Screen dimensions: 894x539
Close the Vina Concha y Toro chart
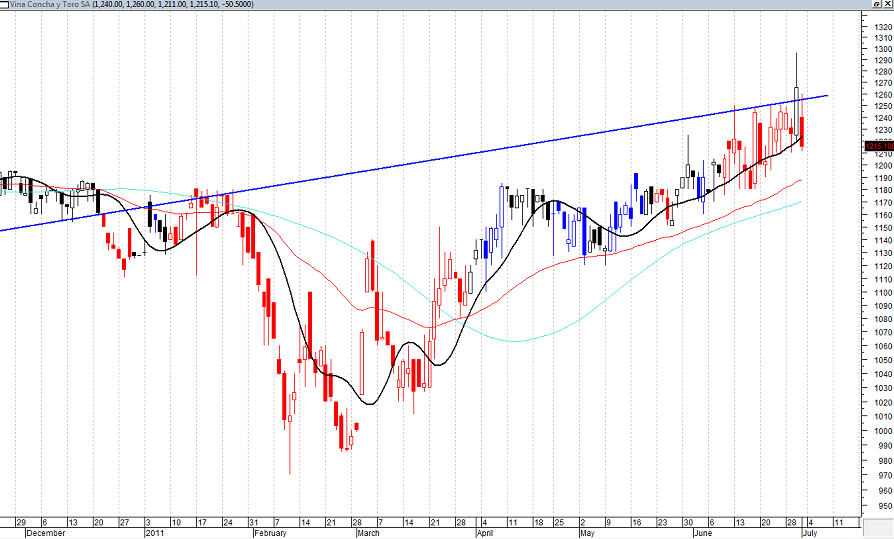[888, 4]
